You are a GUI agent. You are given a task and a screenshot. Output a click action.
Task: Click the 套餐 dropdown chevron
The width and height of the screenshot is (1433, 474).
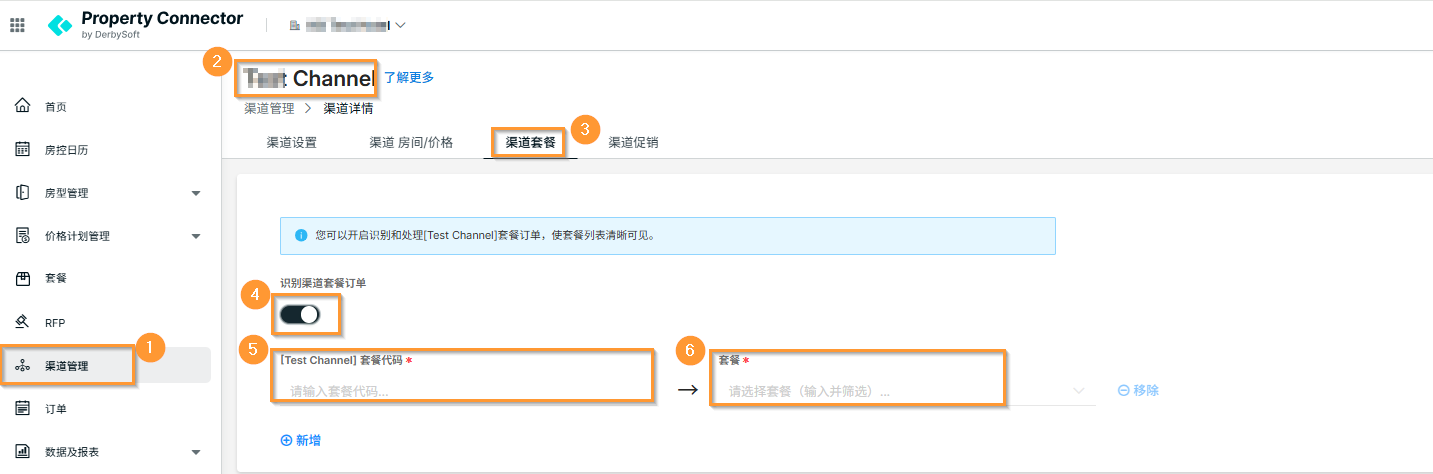[x=1079, y=391]
